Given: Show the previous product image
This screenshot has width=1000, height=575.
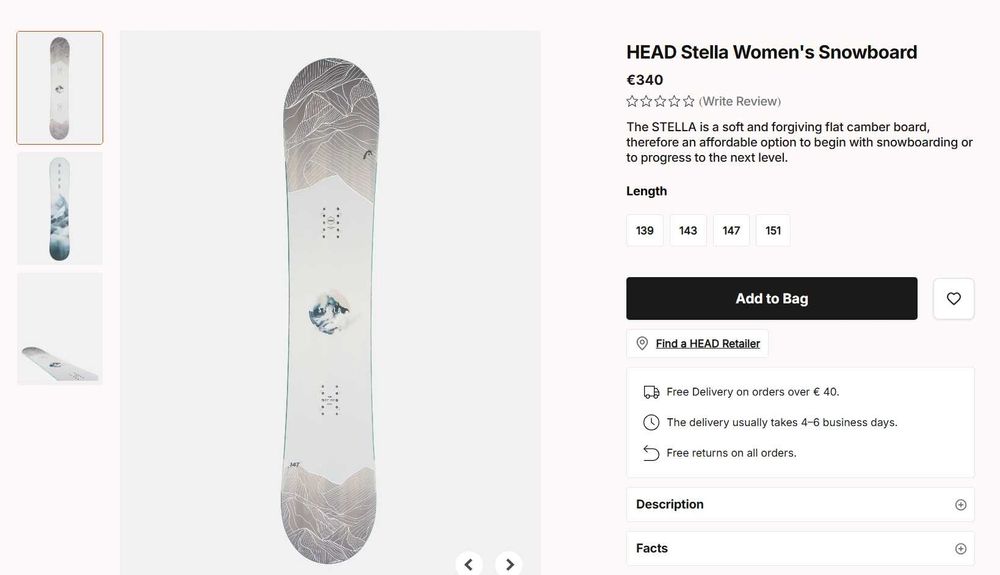Looking at the screenshot, I should (x=468, y=564).
